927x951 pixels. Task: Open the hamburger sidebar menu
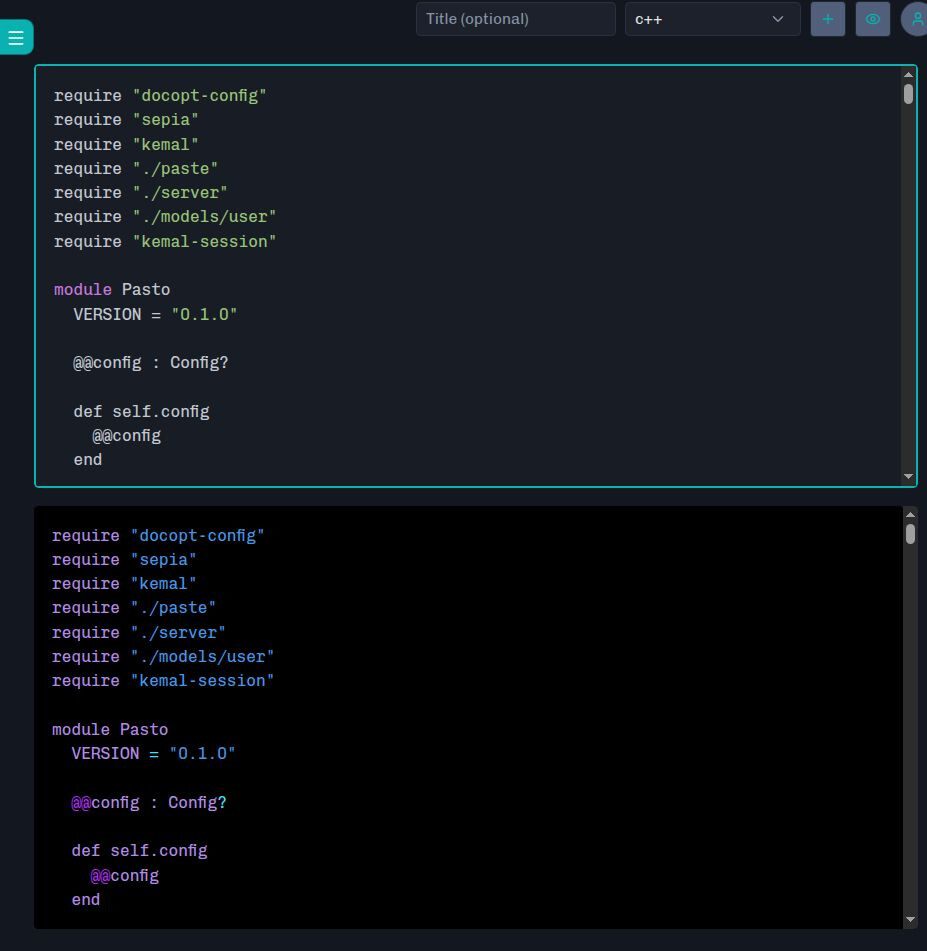click(x=16, y=38)
